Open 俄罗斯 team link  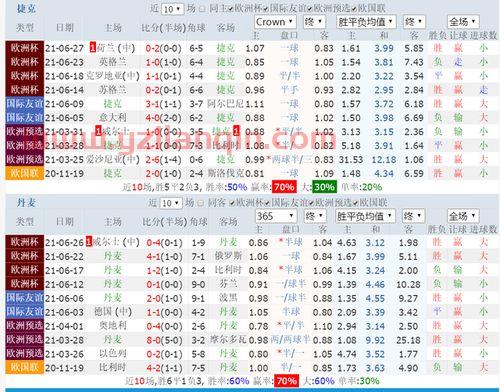(x=228, y=256)
